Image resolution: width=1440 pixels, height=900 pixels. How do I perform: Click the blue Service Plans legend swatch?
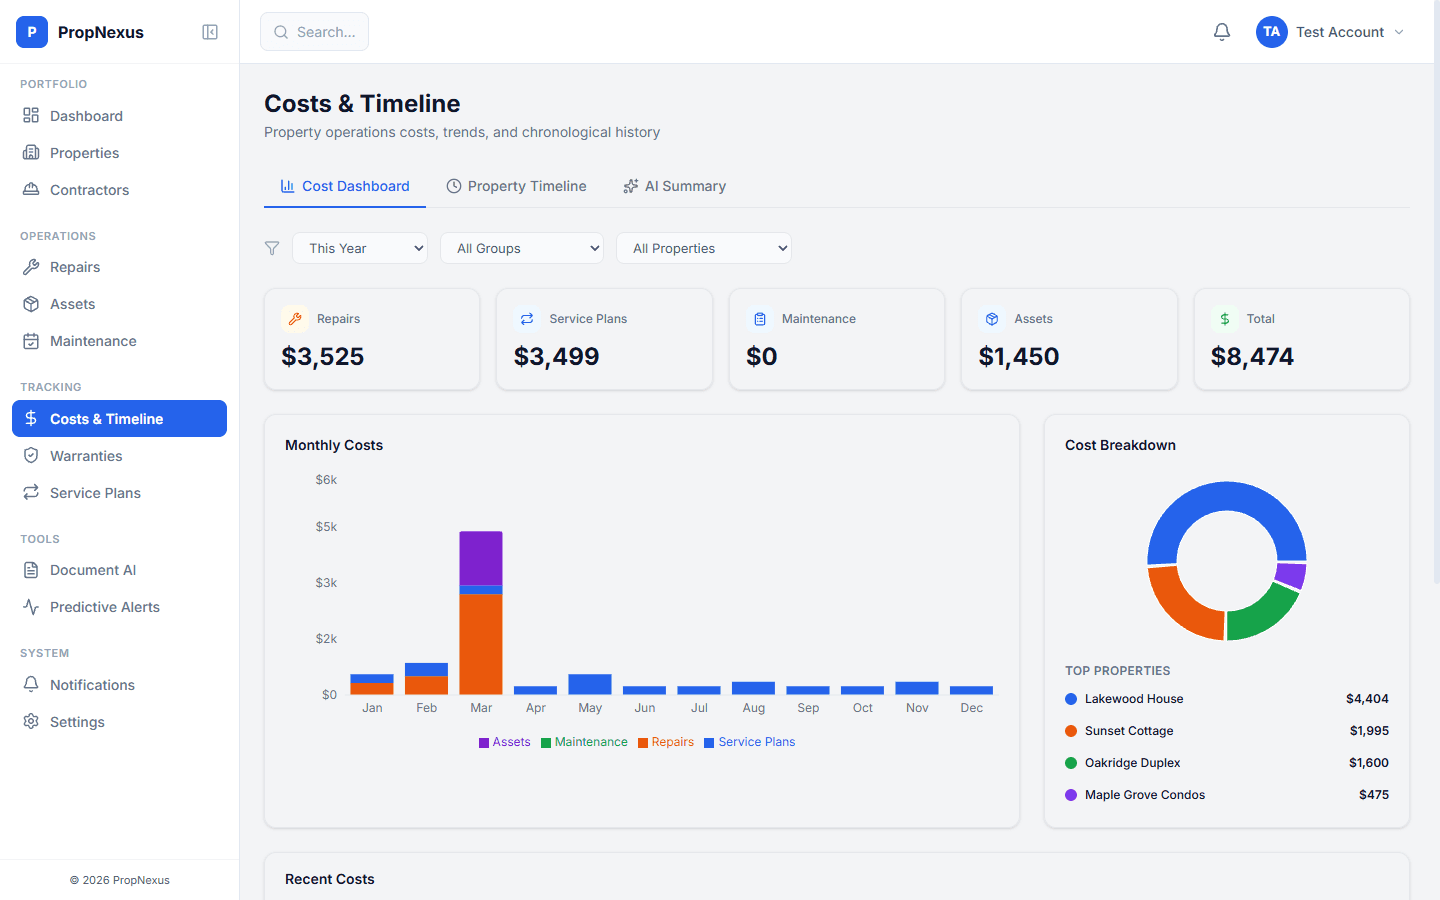pos(708,742)
